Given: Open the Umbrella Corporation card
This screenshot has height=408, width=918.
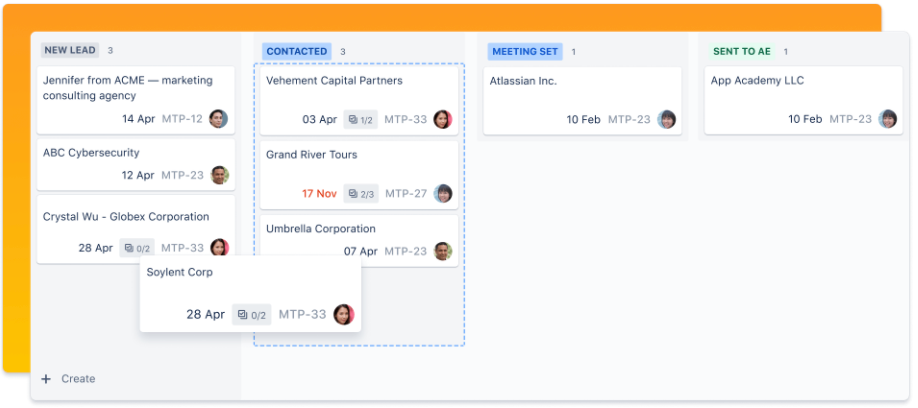Looking at the screenshot, I should click(x=321, y=229).
